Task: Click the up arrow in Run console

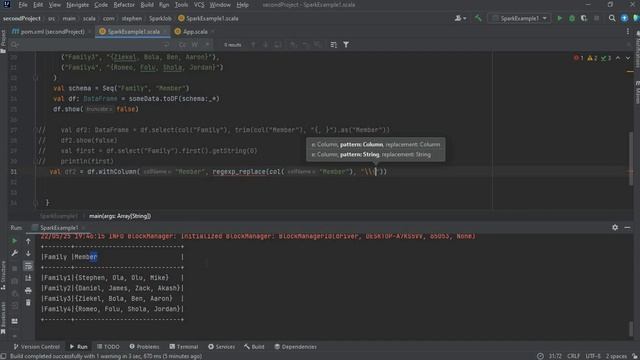Action: click(28, 241)
